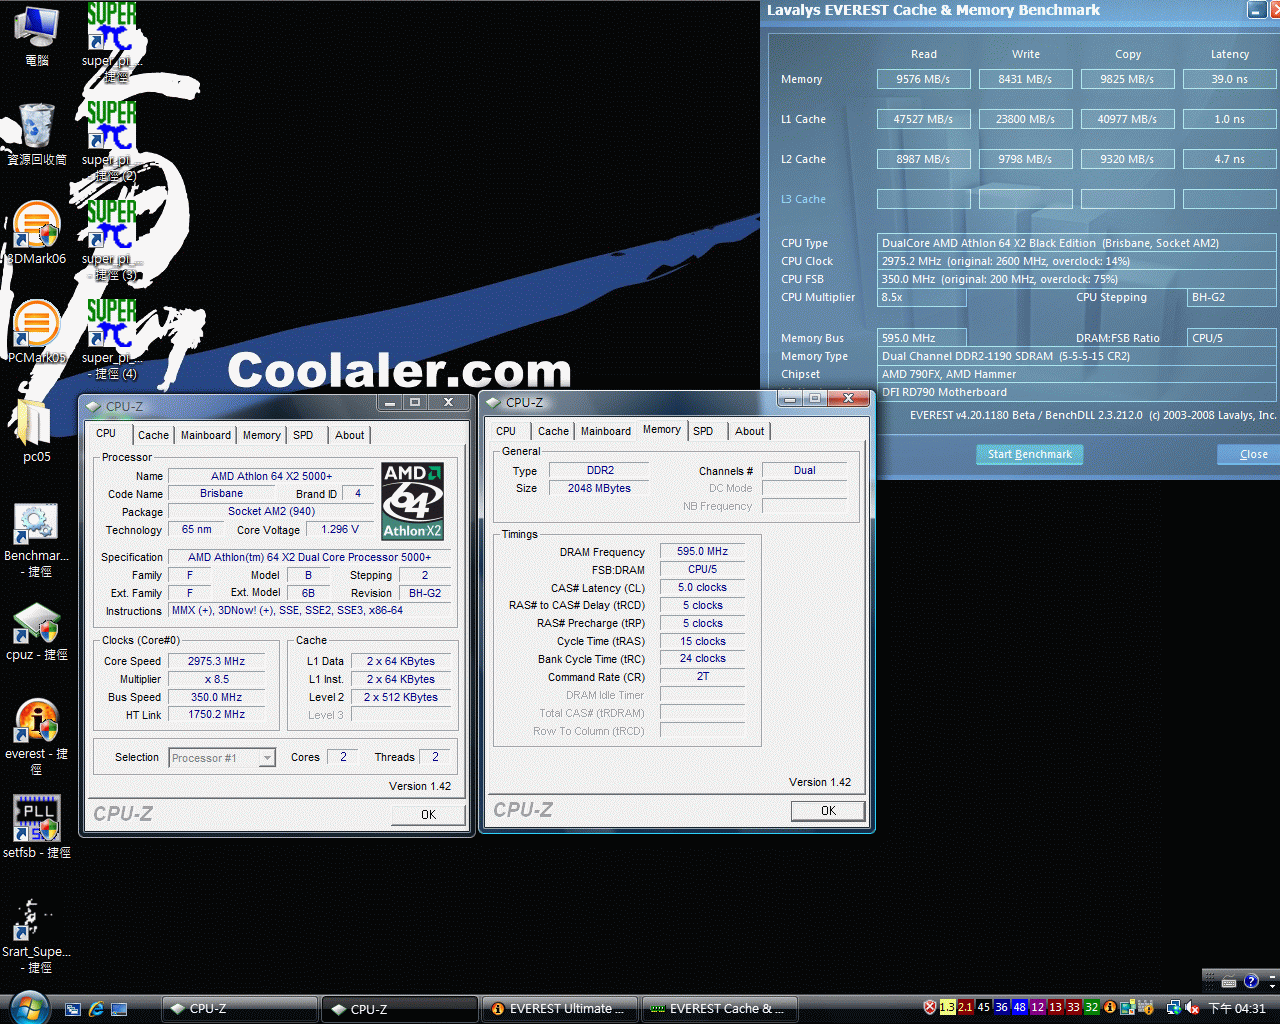Click OK in the CPU-Z memory timings window
The height and width of the screenshot is (1024, 1280).
coord(828,811)
